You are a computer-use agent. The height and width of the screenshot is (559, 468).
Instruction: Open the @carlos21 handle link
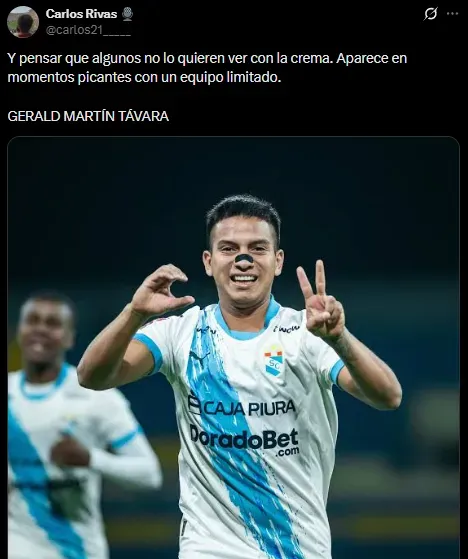coord(88,30)
